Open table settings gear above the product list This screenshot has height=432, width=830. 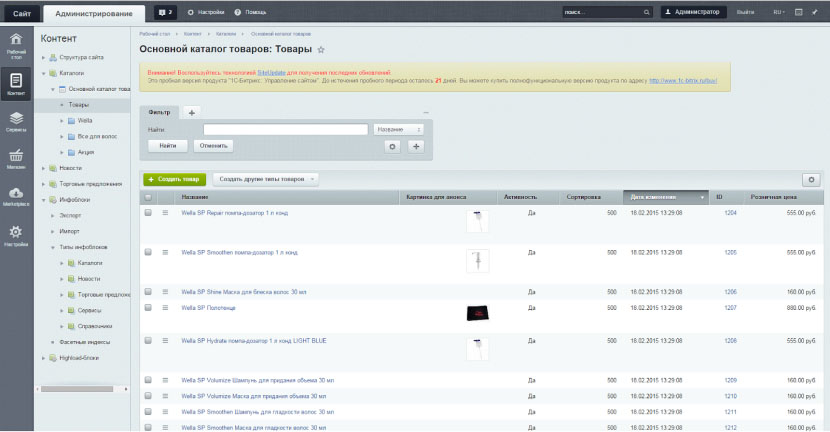811,179
